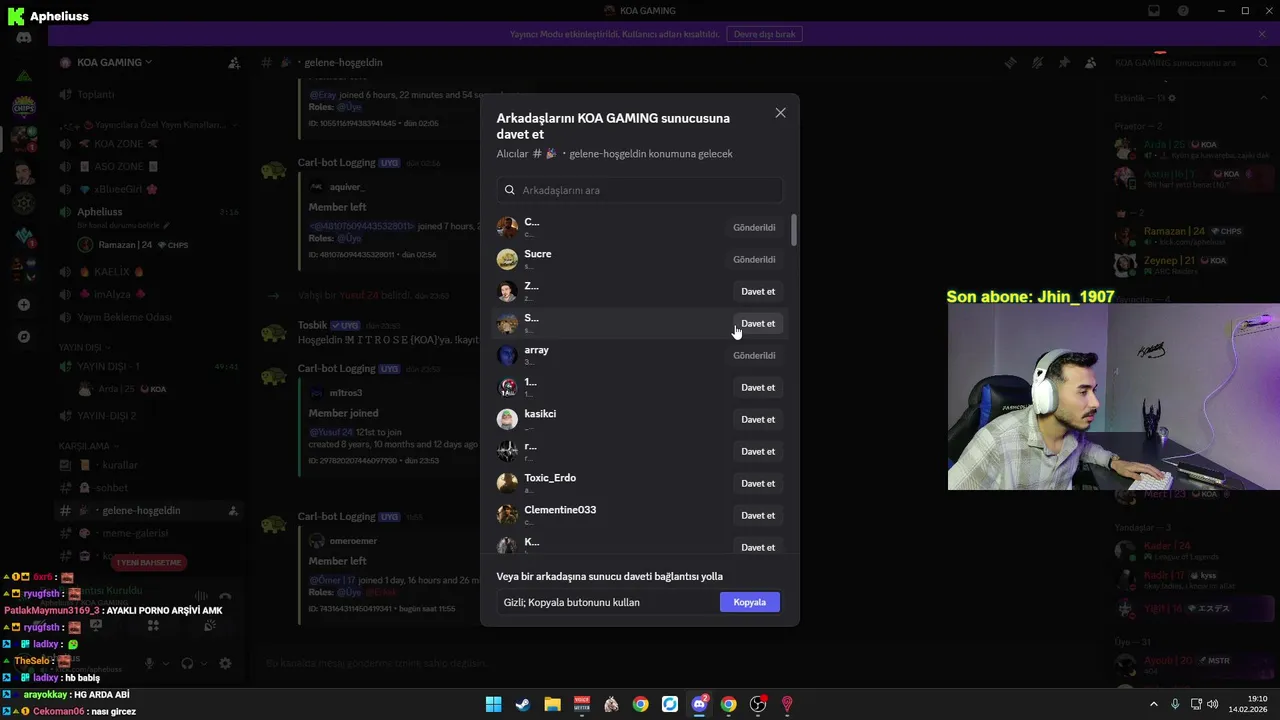Toggle headphone deafen in the user panel
1280x720 pixels.
(x=187, y=664)
